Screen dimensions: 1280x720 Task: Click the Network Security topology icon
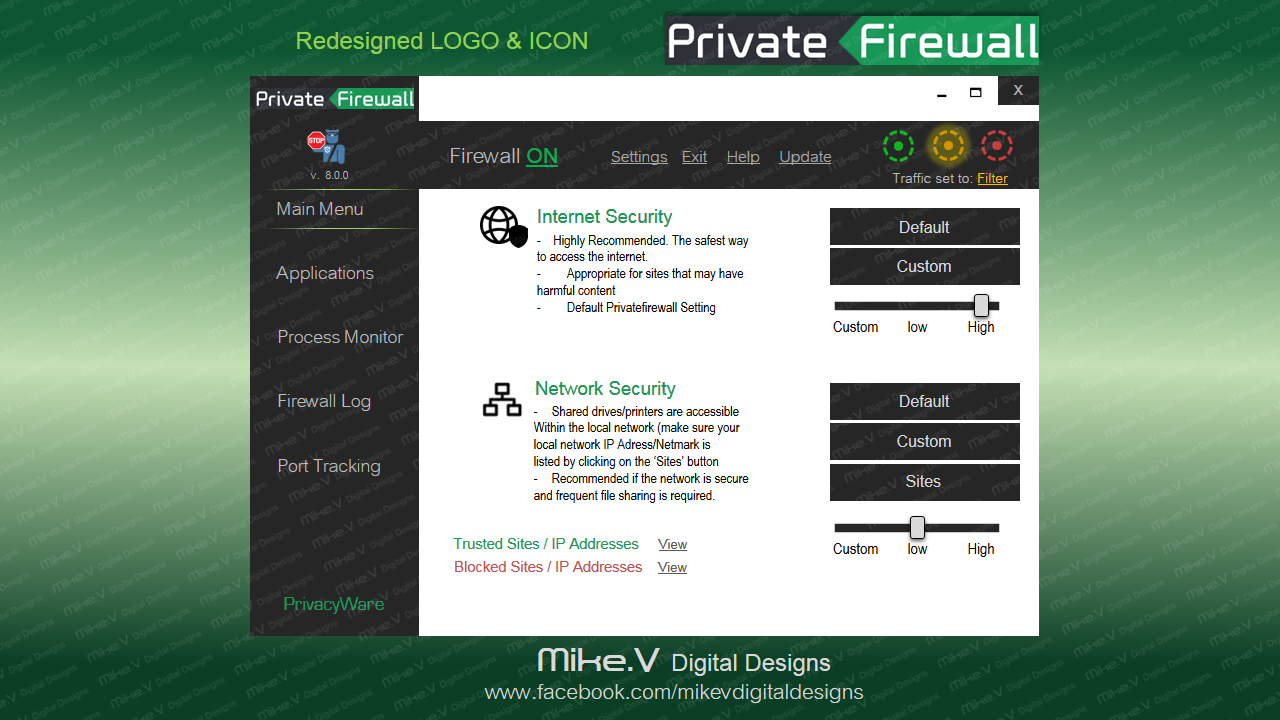502,399
